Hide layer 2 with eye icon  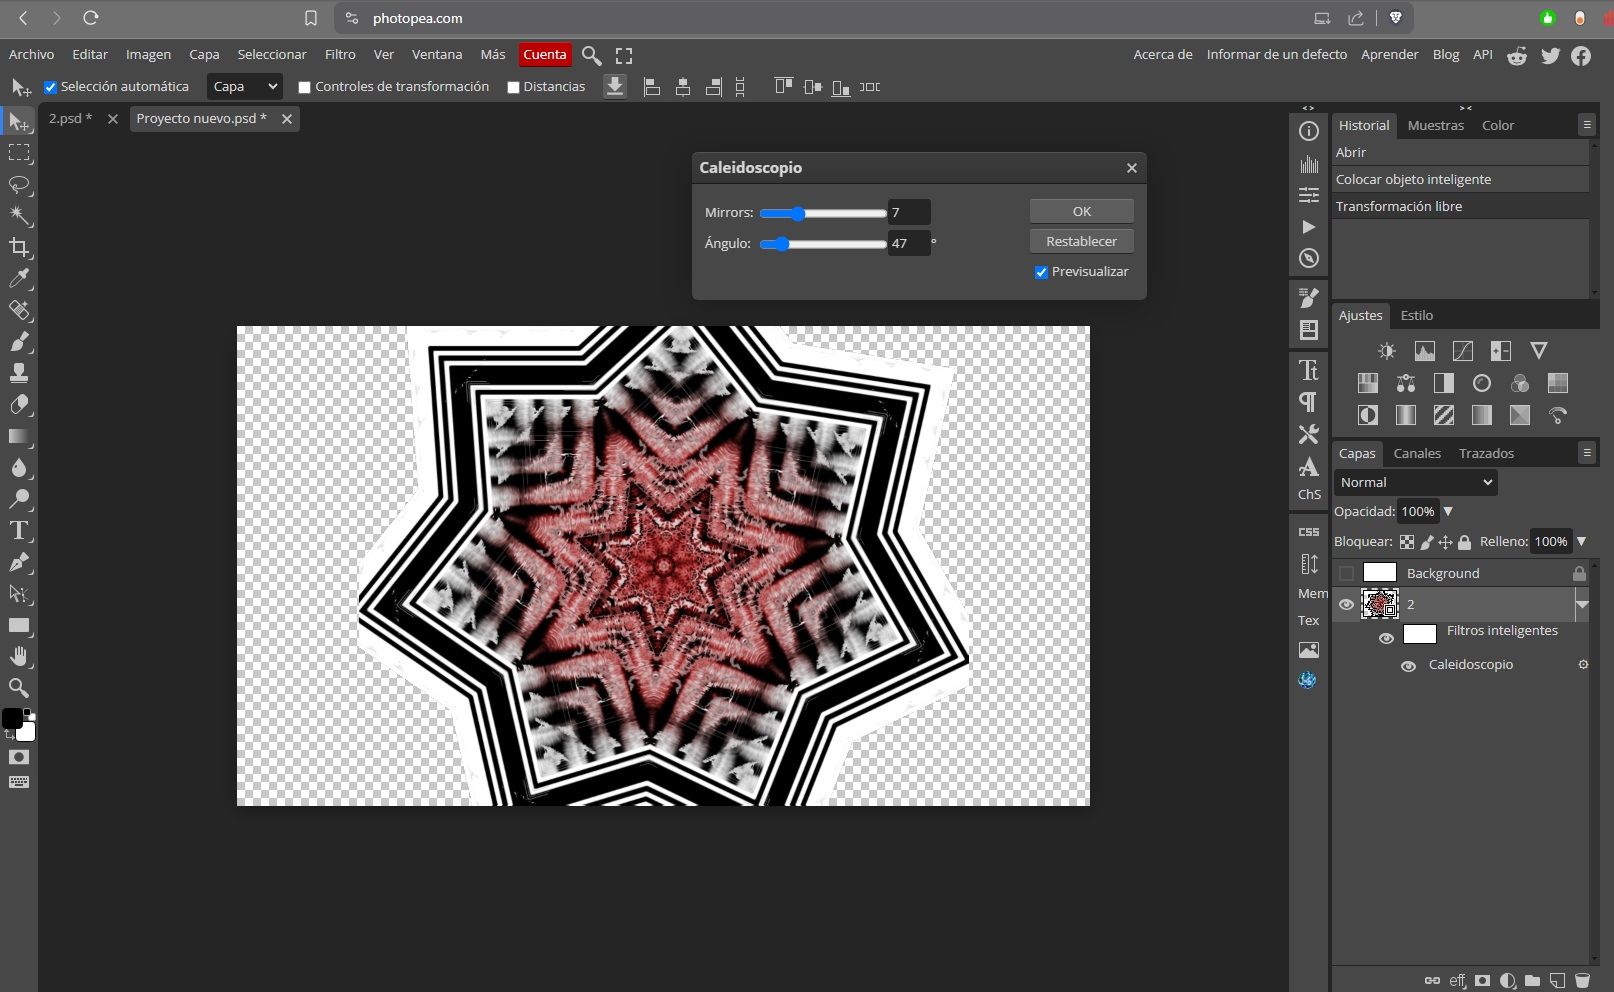[x=1346, y=604]
